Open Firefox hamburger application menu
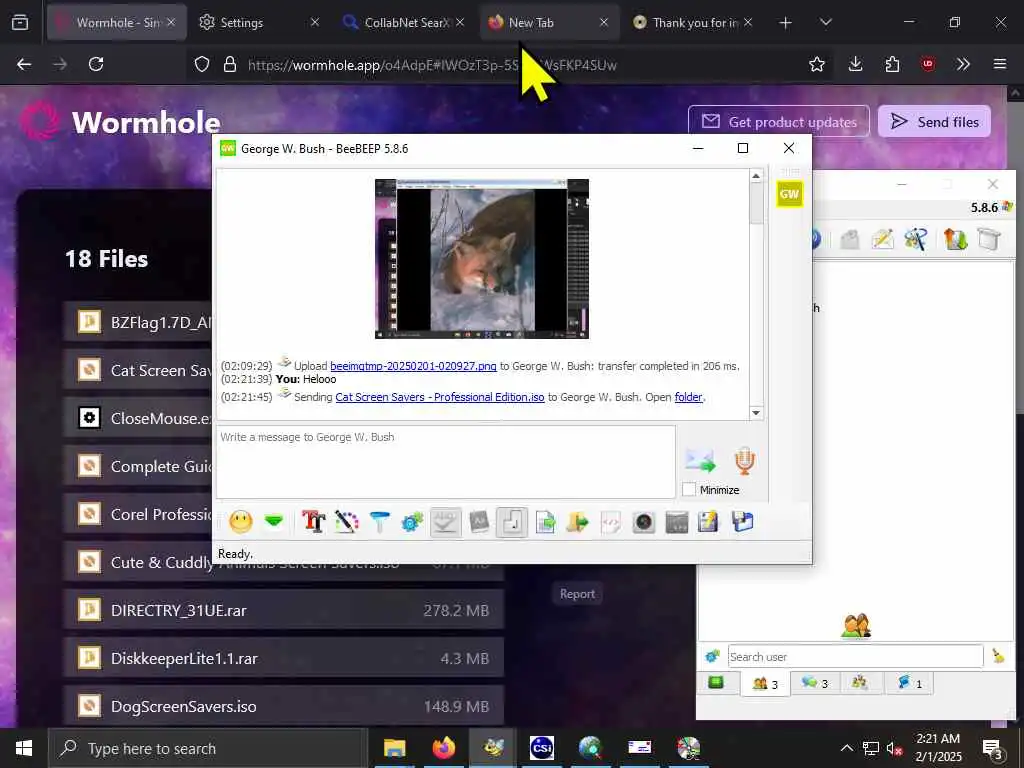This screenshot has width=1024, height=768. (x=999, y=64)
